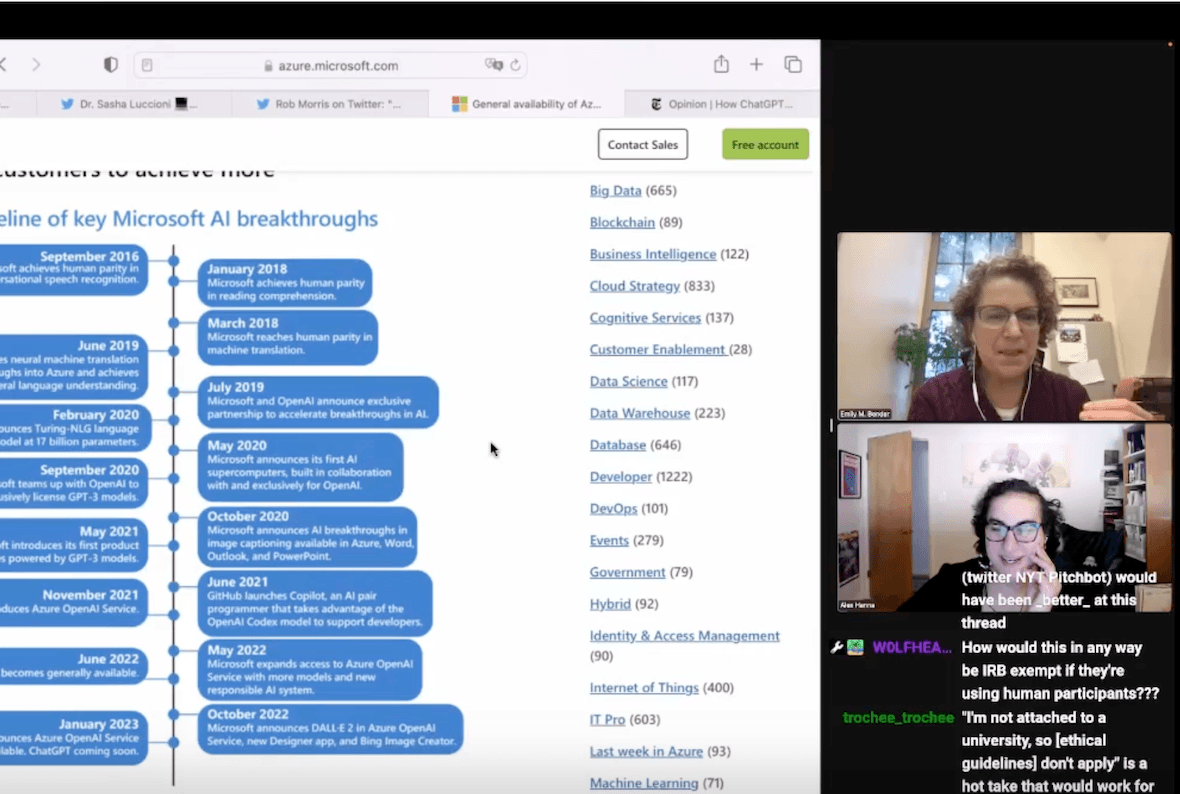This screenshot has width=1180, height=794.
Task: Reload the page with the refresh icon
Action: point(515,65)
